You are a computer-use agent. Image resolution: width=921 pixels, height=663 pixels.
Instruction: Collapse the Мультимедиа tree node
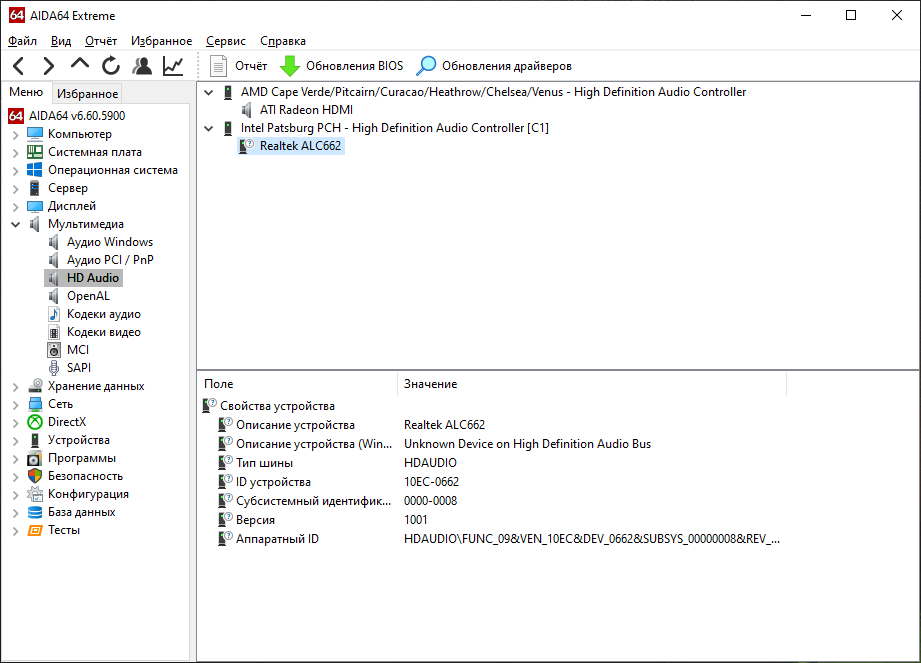click(15, 224)
